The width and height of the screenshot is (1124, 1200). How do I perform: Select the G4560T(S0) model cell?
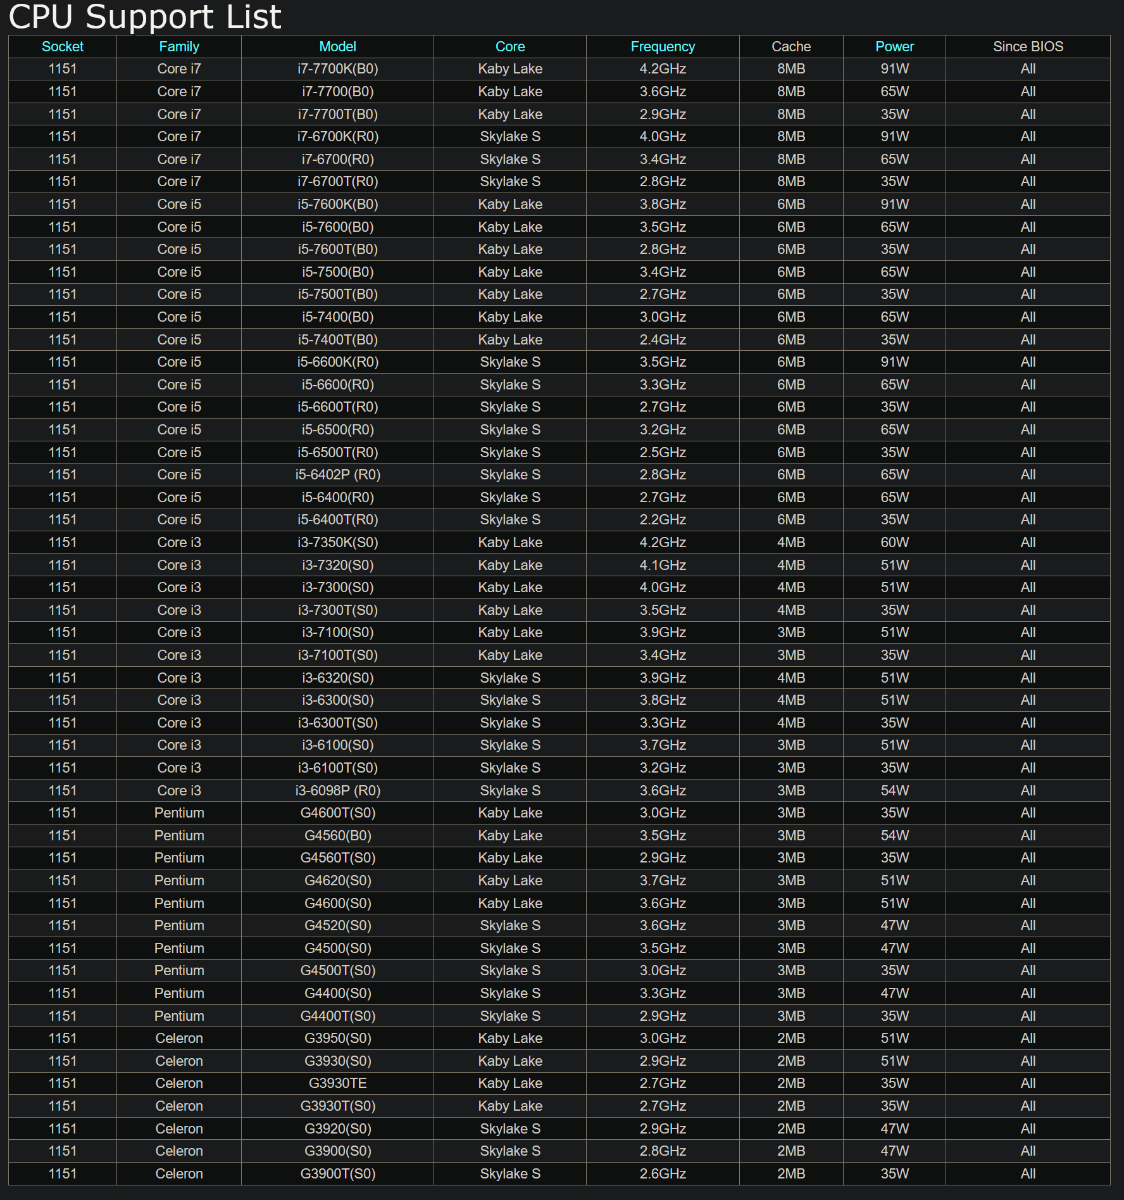338,858
